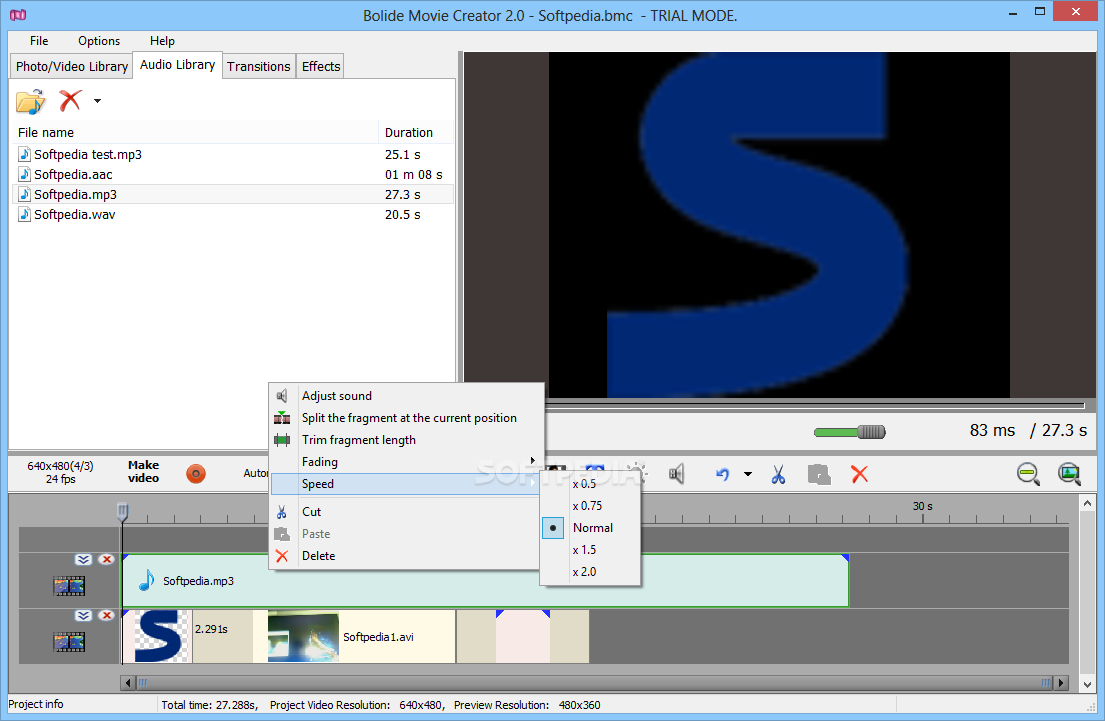Delete fragment using toolbar red X
Screen dimensions: 1105x721
pyautogui.click(x=860, y=474)
